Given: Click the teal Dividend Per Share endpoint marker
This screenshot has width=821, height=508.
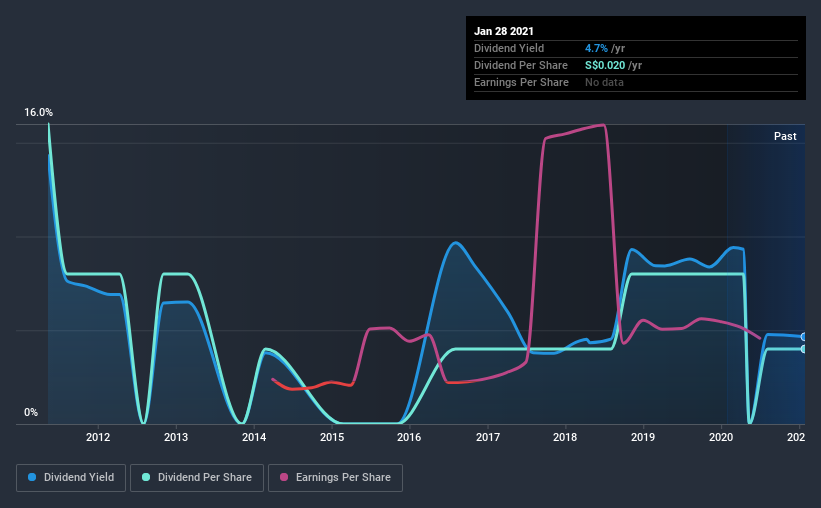Looking at the screenshot, I should coord(803,349).
